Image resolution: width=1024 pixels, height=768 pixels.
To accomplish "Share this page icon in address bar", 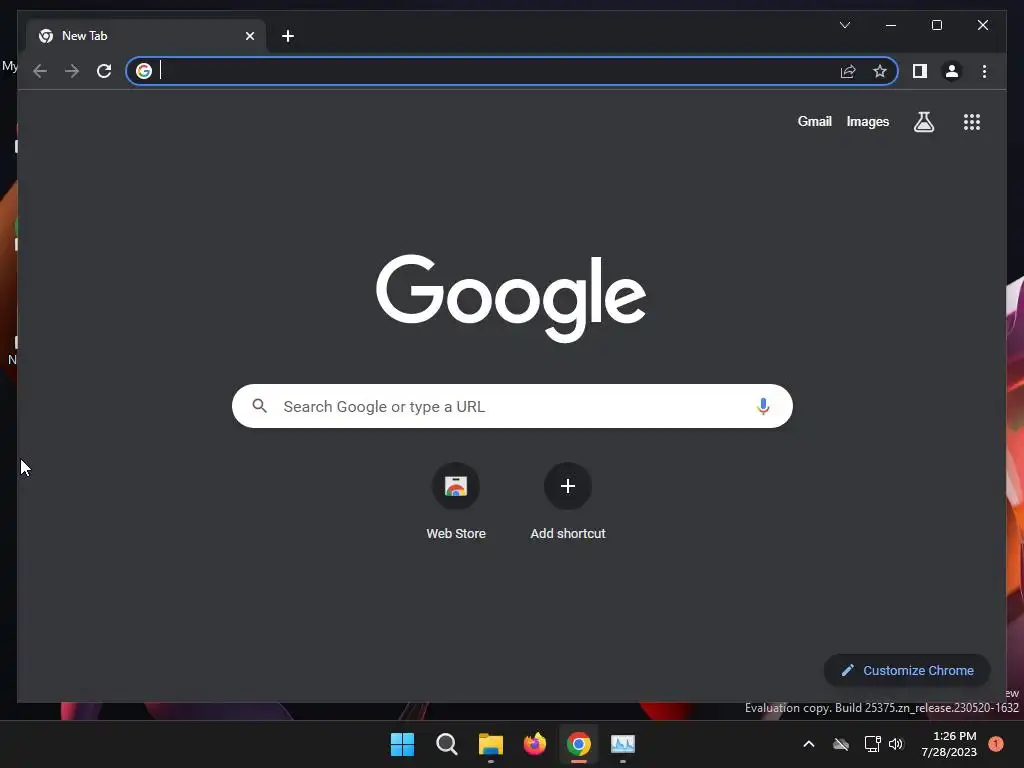I will click(848, 71).
